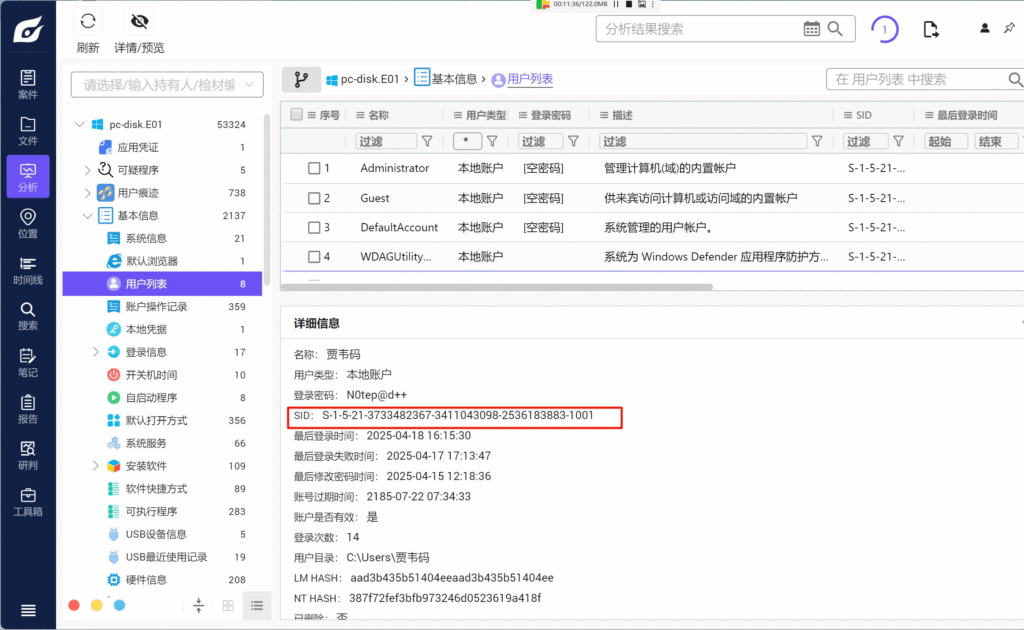
Task: Click the yellow color tag dot
Action: pos(97,605)
